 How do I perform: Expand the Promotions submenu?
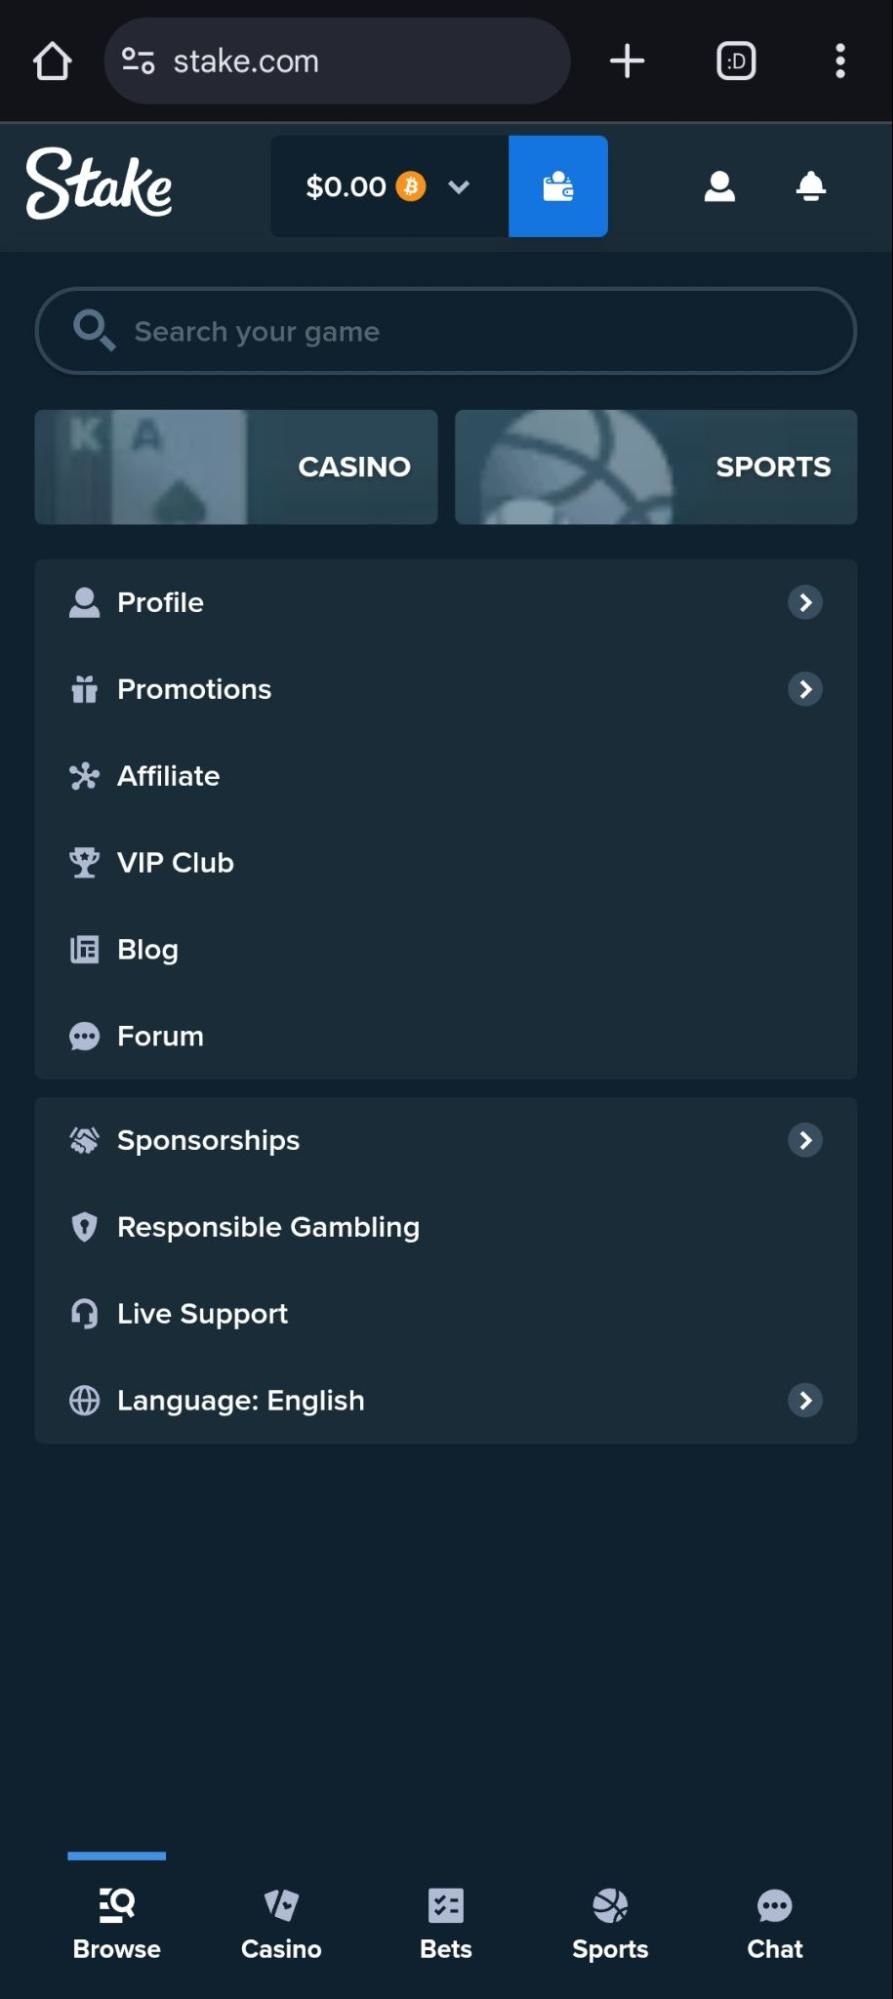click(x=805, y=689)
